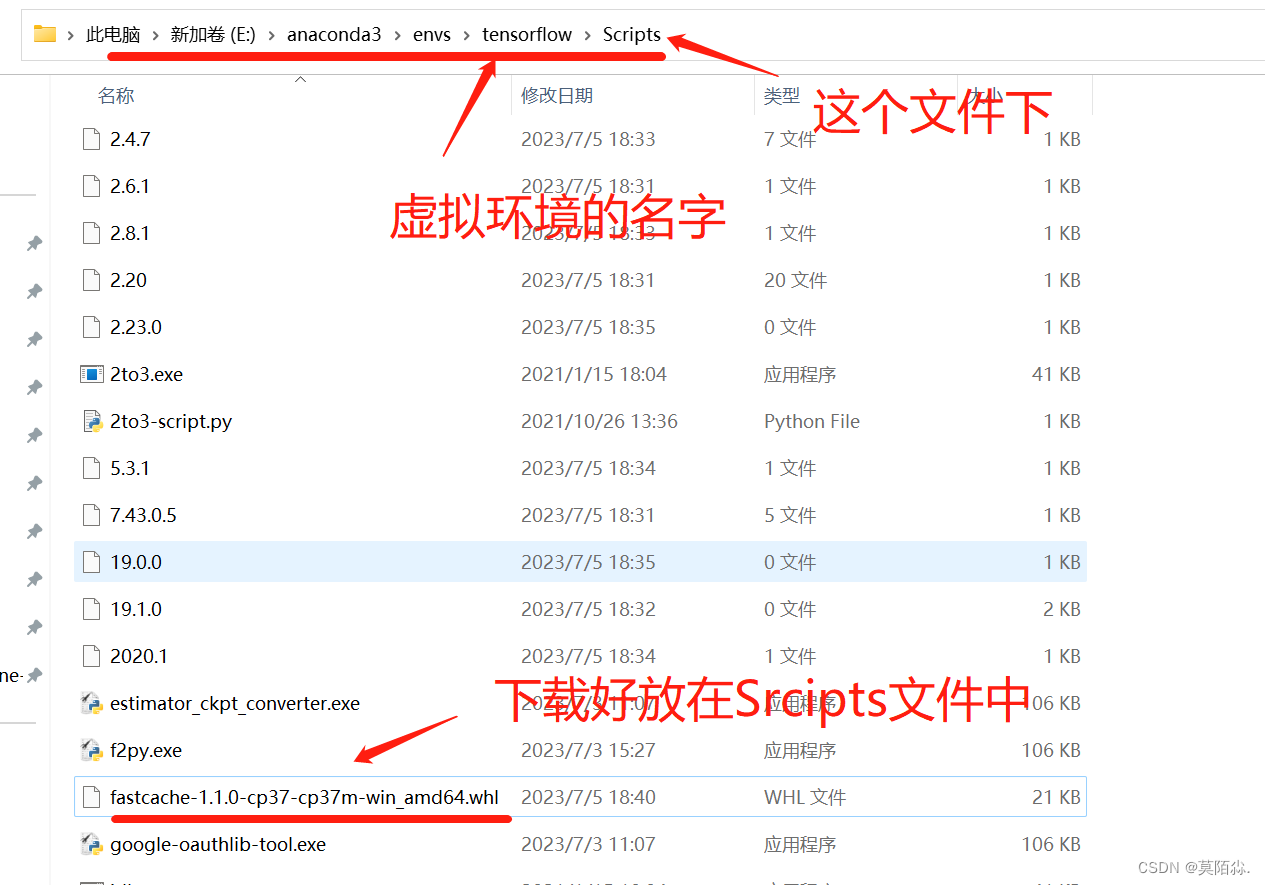Open the envs folder from breadcrumb
1265x885 pixels.
(431, 33)
